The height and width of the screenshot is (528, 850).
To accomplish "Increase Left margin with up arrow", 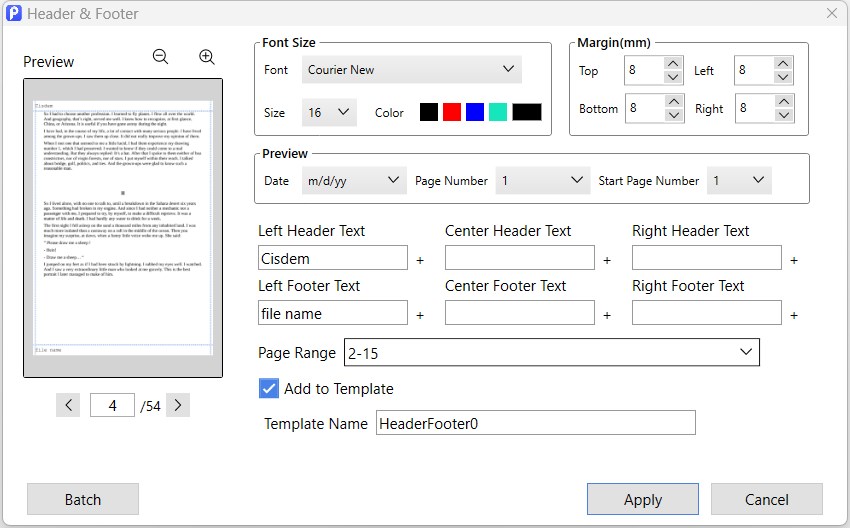I will tap(783, 63).
